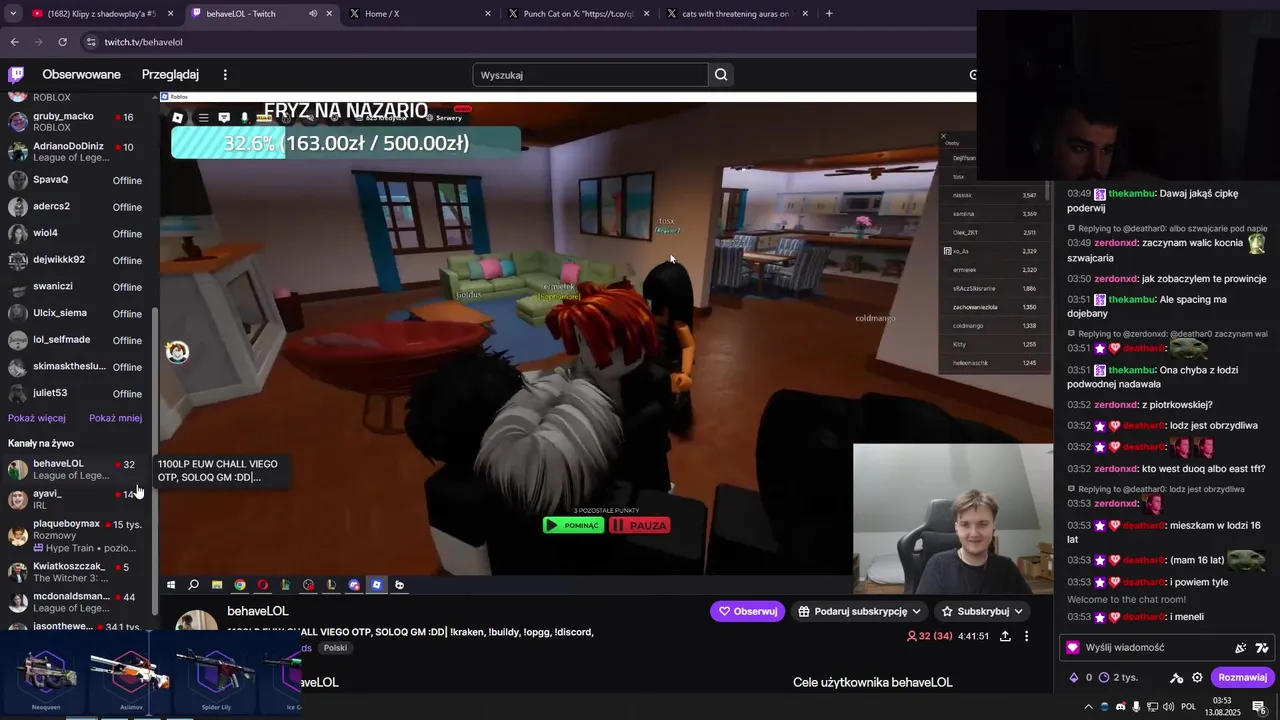
Task: Click the red Pauza button
Action: (x=639, y=525)
